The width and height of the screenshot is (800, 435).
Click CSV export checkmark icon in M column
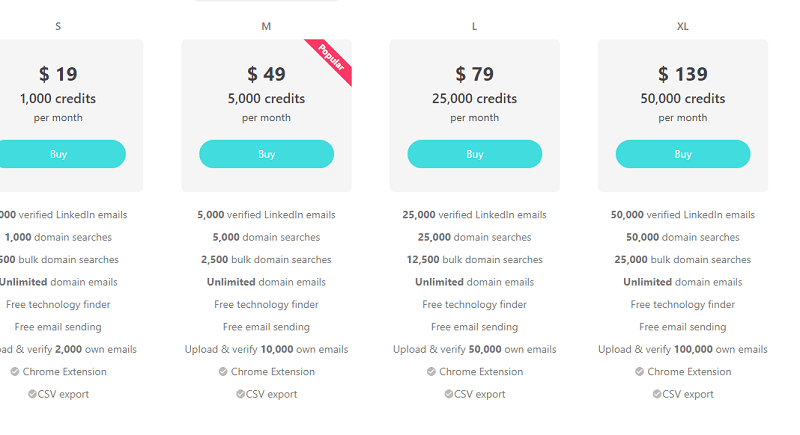[x=241, y=394]
